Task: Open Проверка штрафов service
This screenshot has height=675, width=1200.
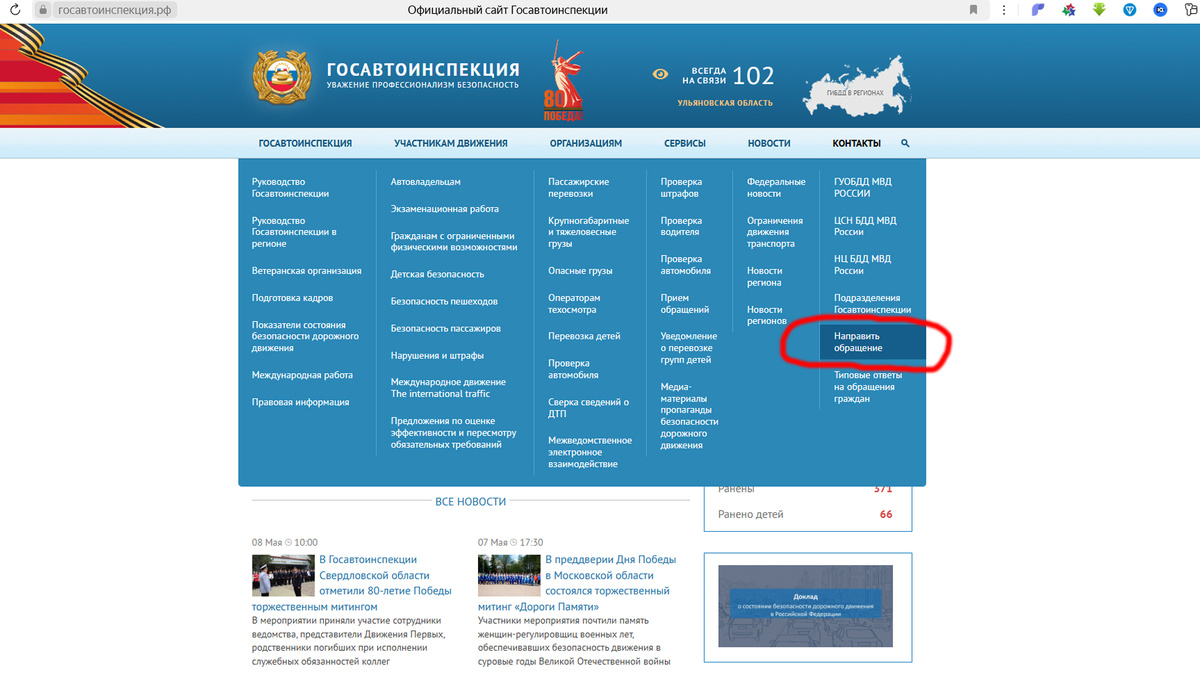Action: pyautogui.click(x=681, y=188)
